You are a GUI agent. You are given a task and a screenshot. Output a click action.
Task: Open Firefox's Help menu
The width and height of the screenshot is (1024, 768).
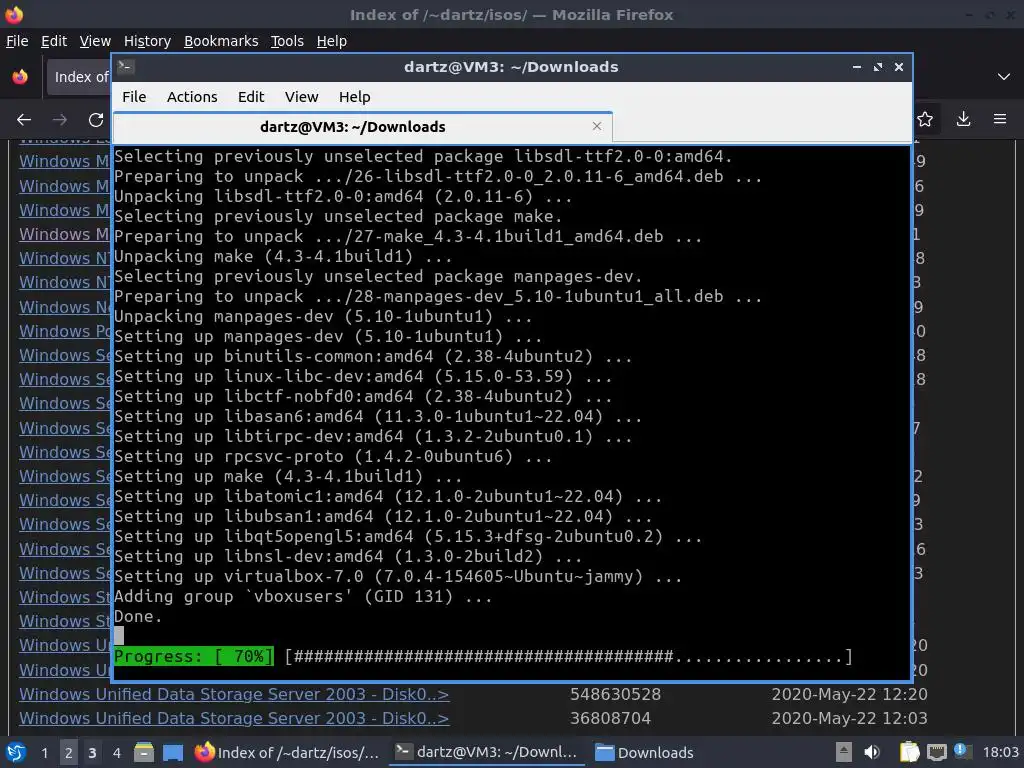click(332, 41)
